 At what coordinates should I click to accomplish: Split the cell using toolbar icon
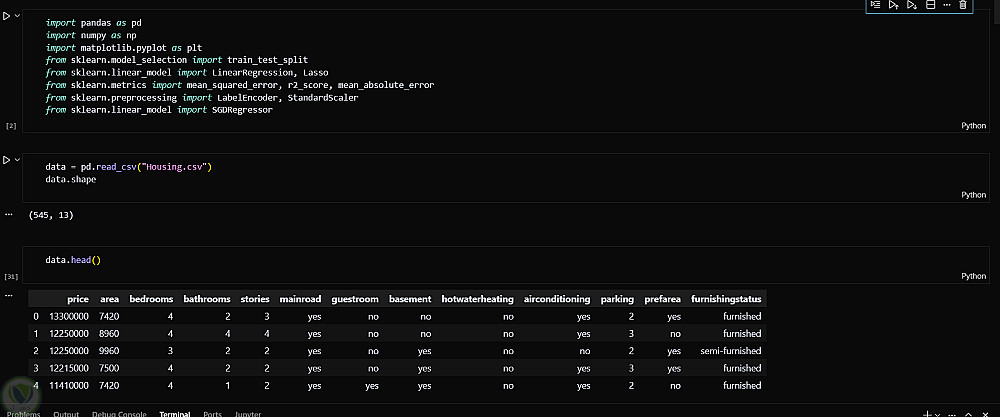(929, 6)
